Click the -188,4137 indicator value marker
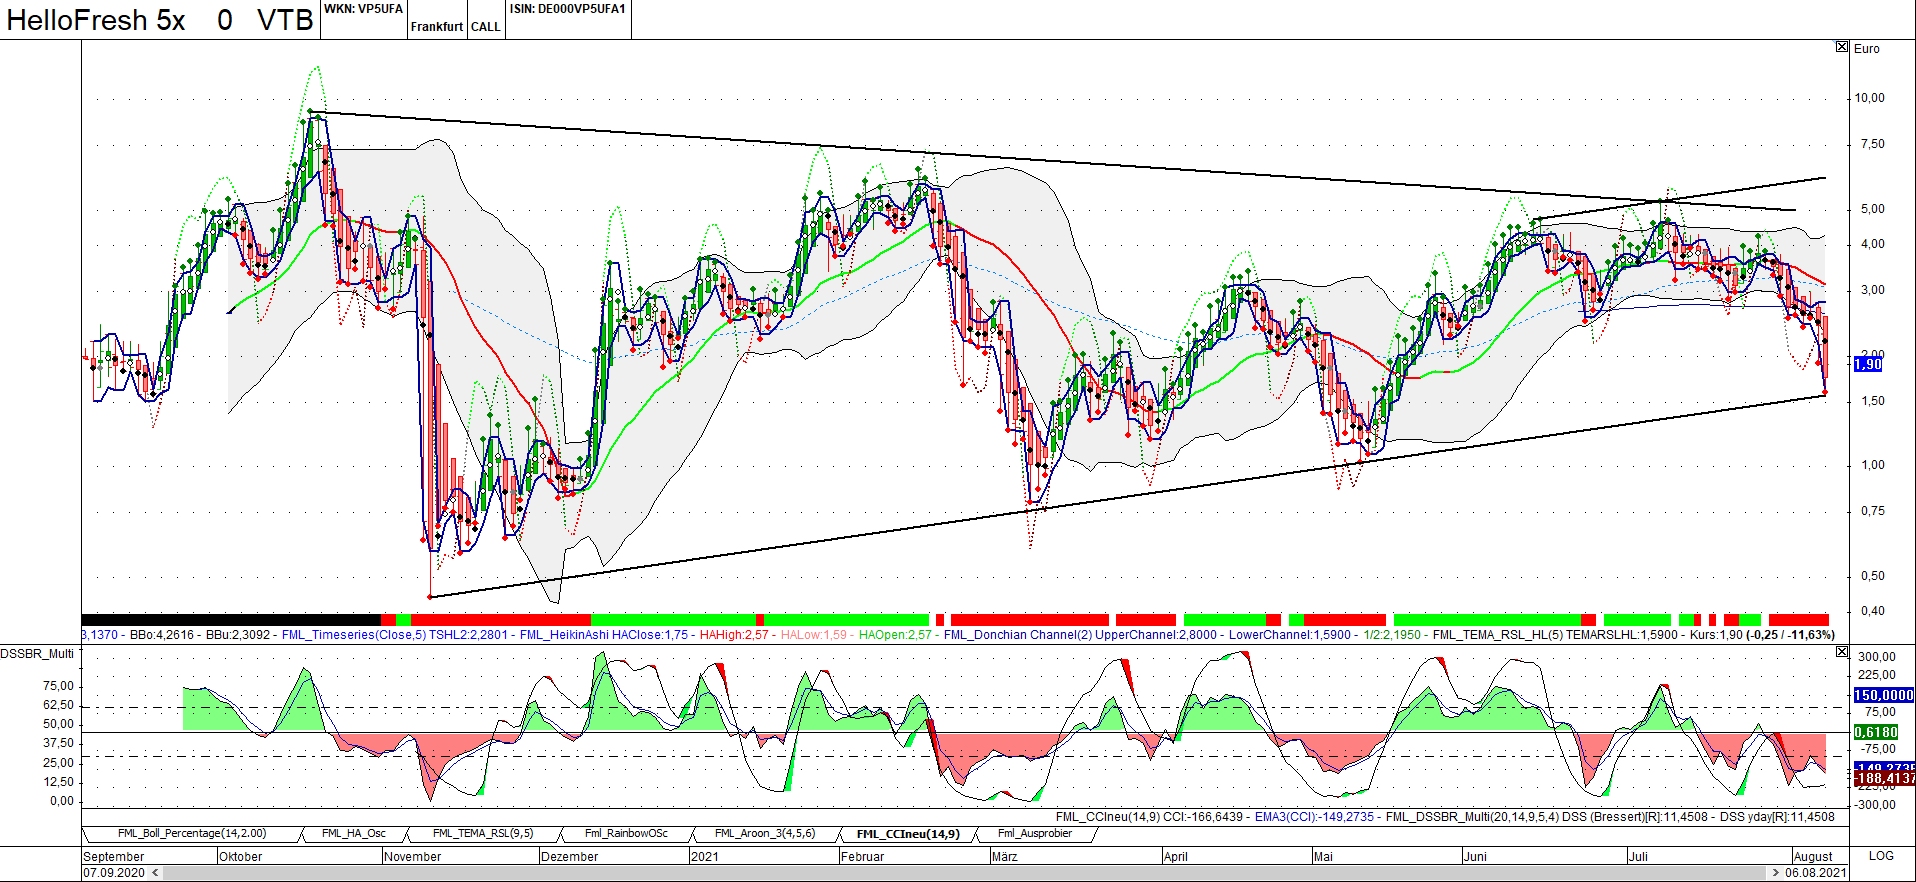The image size is (1916, 882). [1884, 778]
